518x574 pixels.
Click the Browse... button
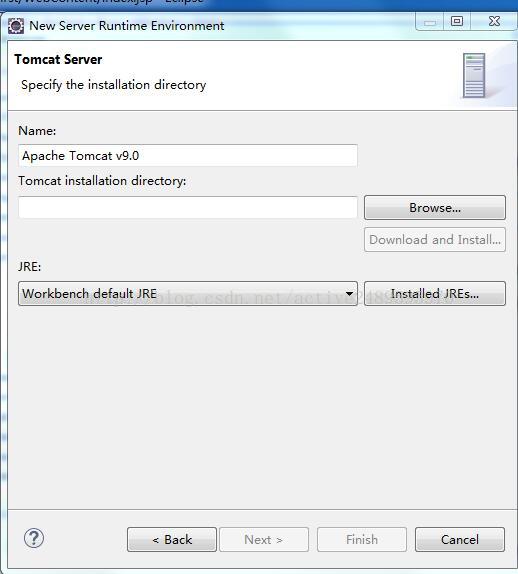[x=435, y=208]
